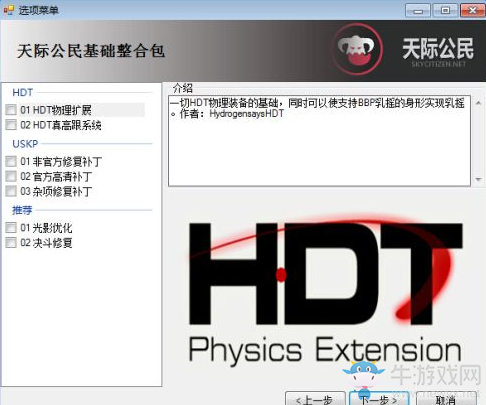This screenshot has height=405, width=486.
Task: Cancel the installer with 取消 button
Action: coord(446,399)
